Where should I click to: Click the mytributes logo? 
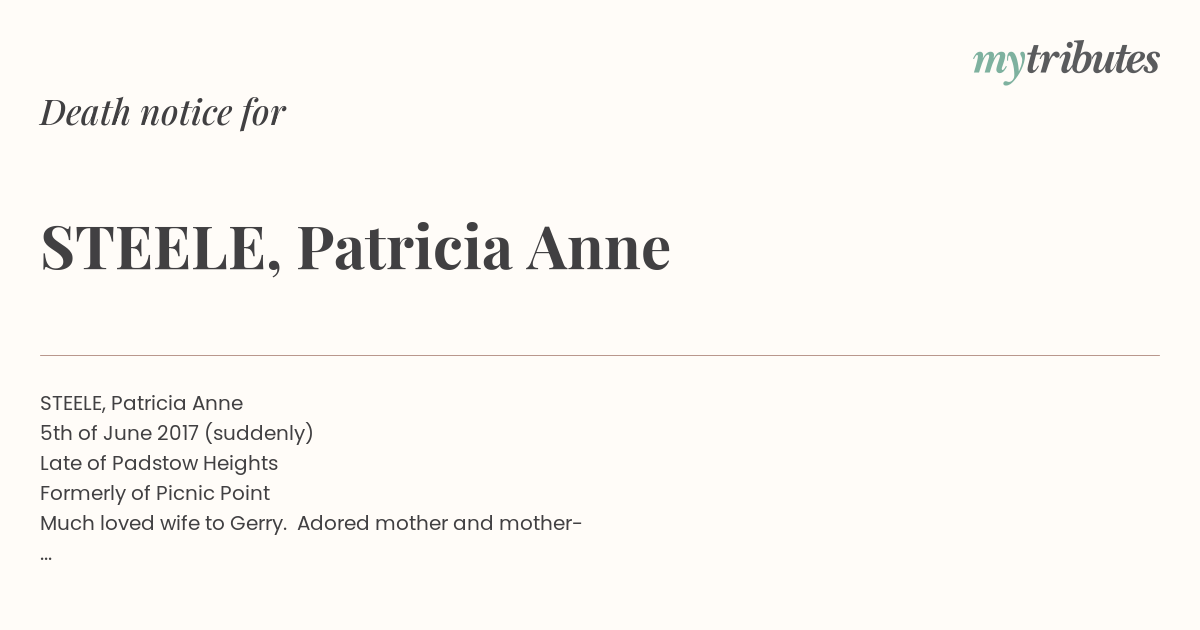(x=1066, y=61)
